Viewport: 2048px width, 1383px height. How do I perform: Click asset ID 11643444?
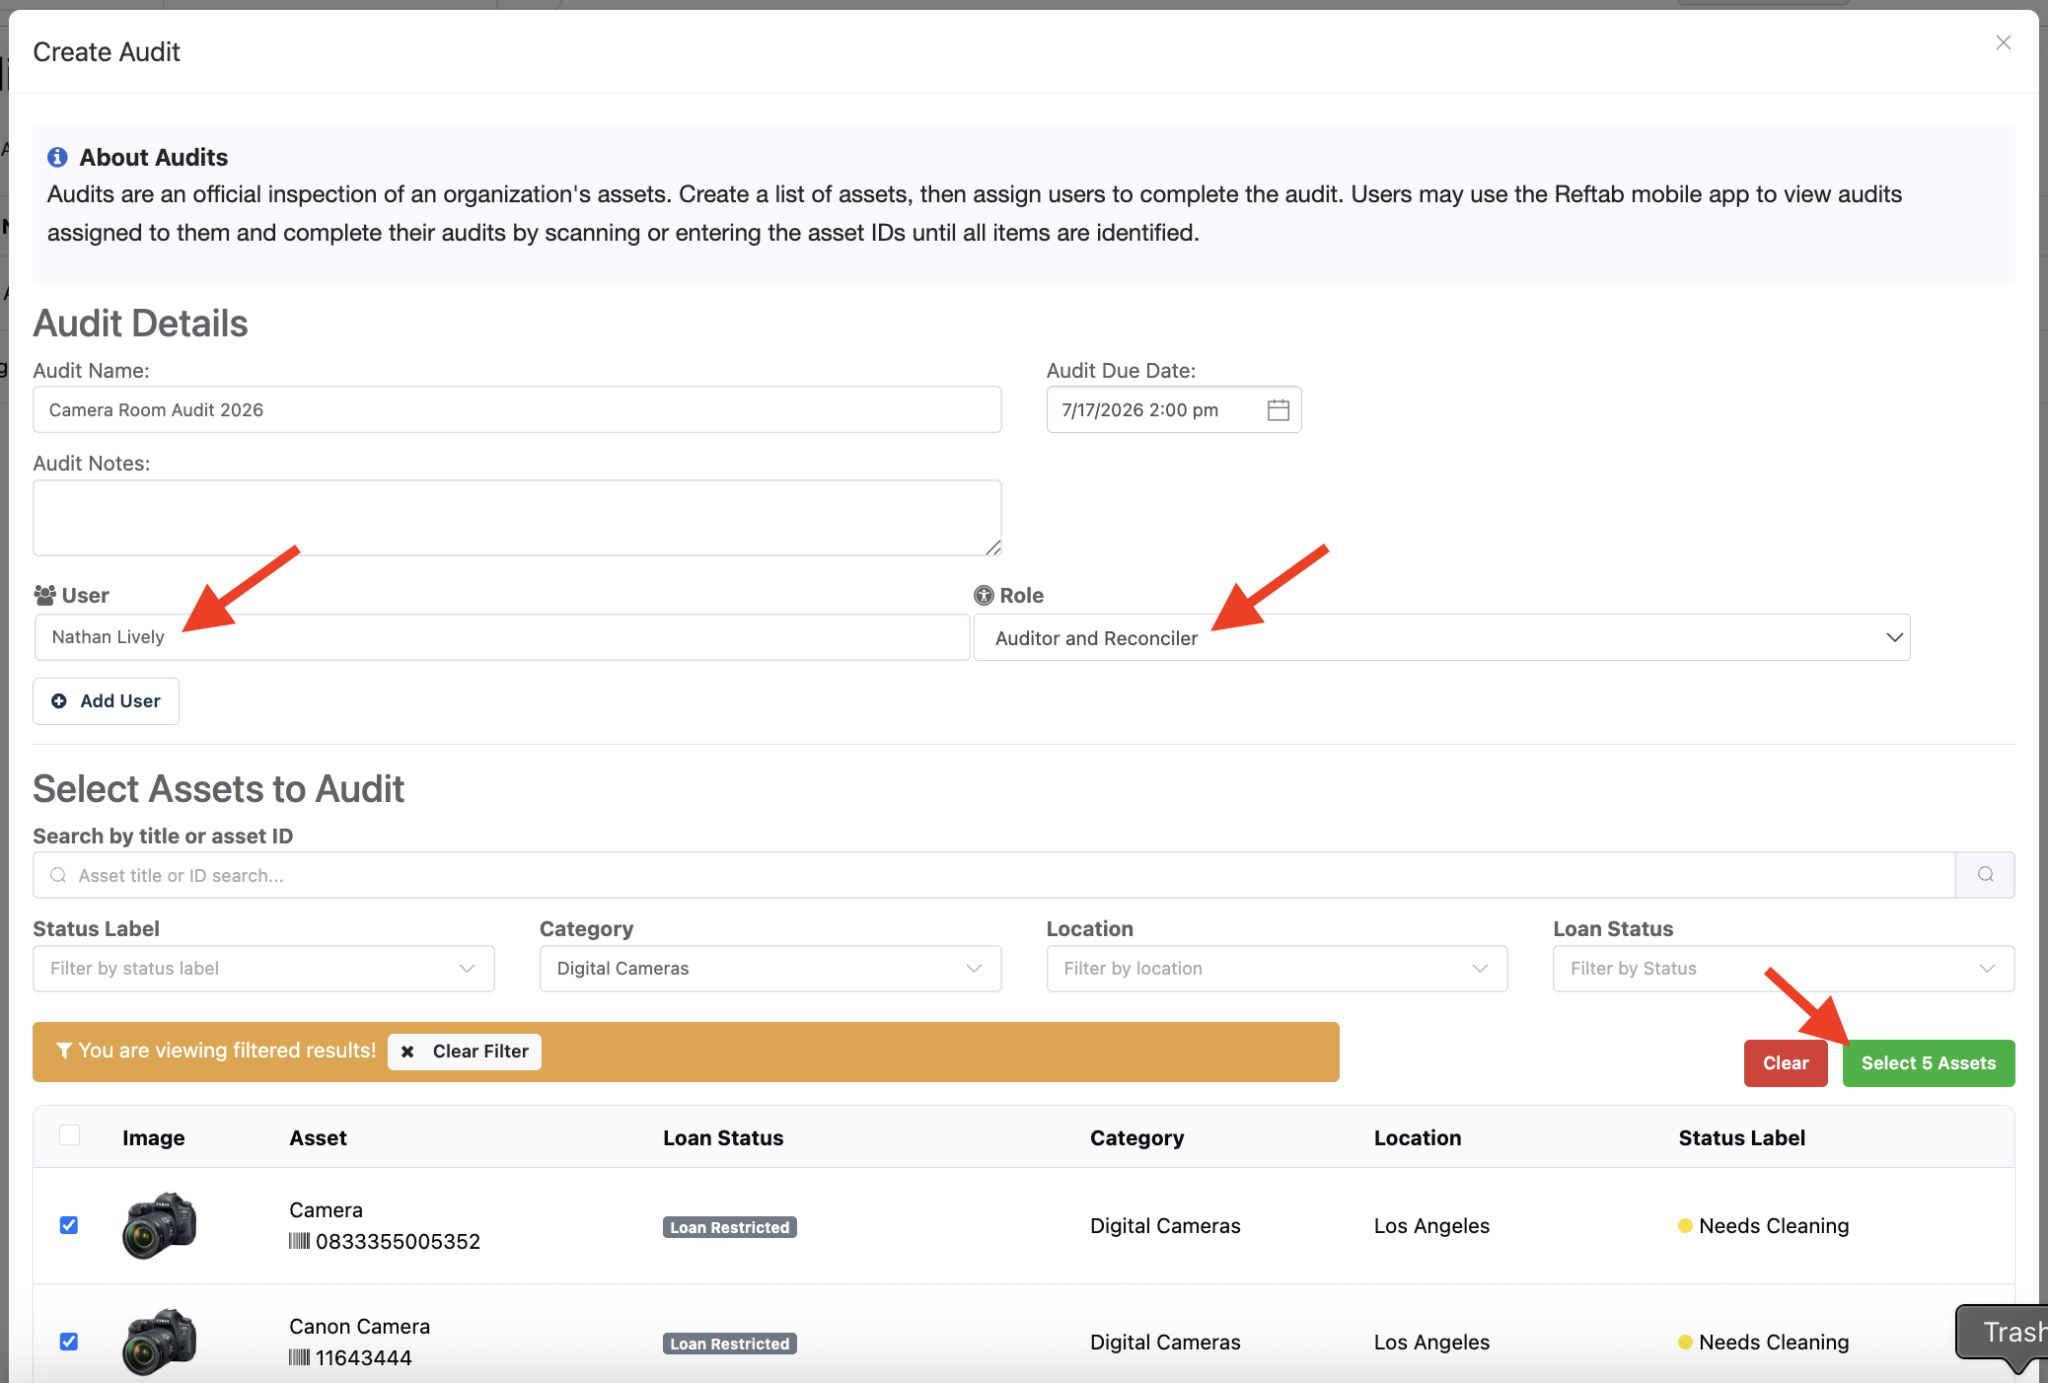364,1358
